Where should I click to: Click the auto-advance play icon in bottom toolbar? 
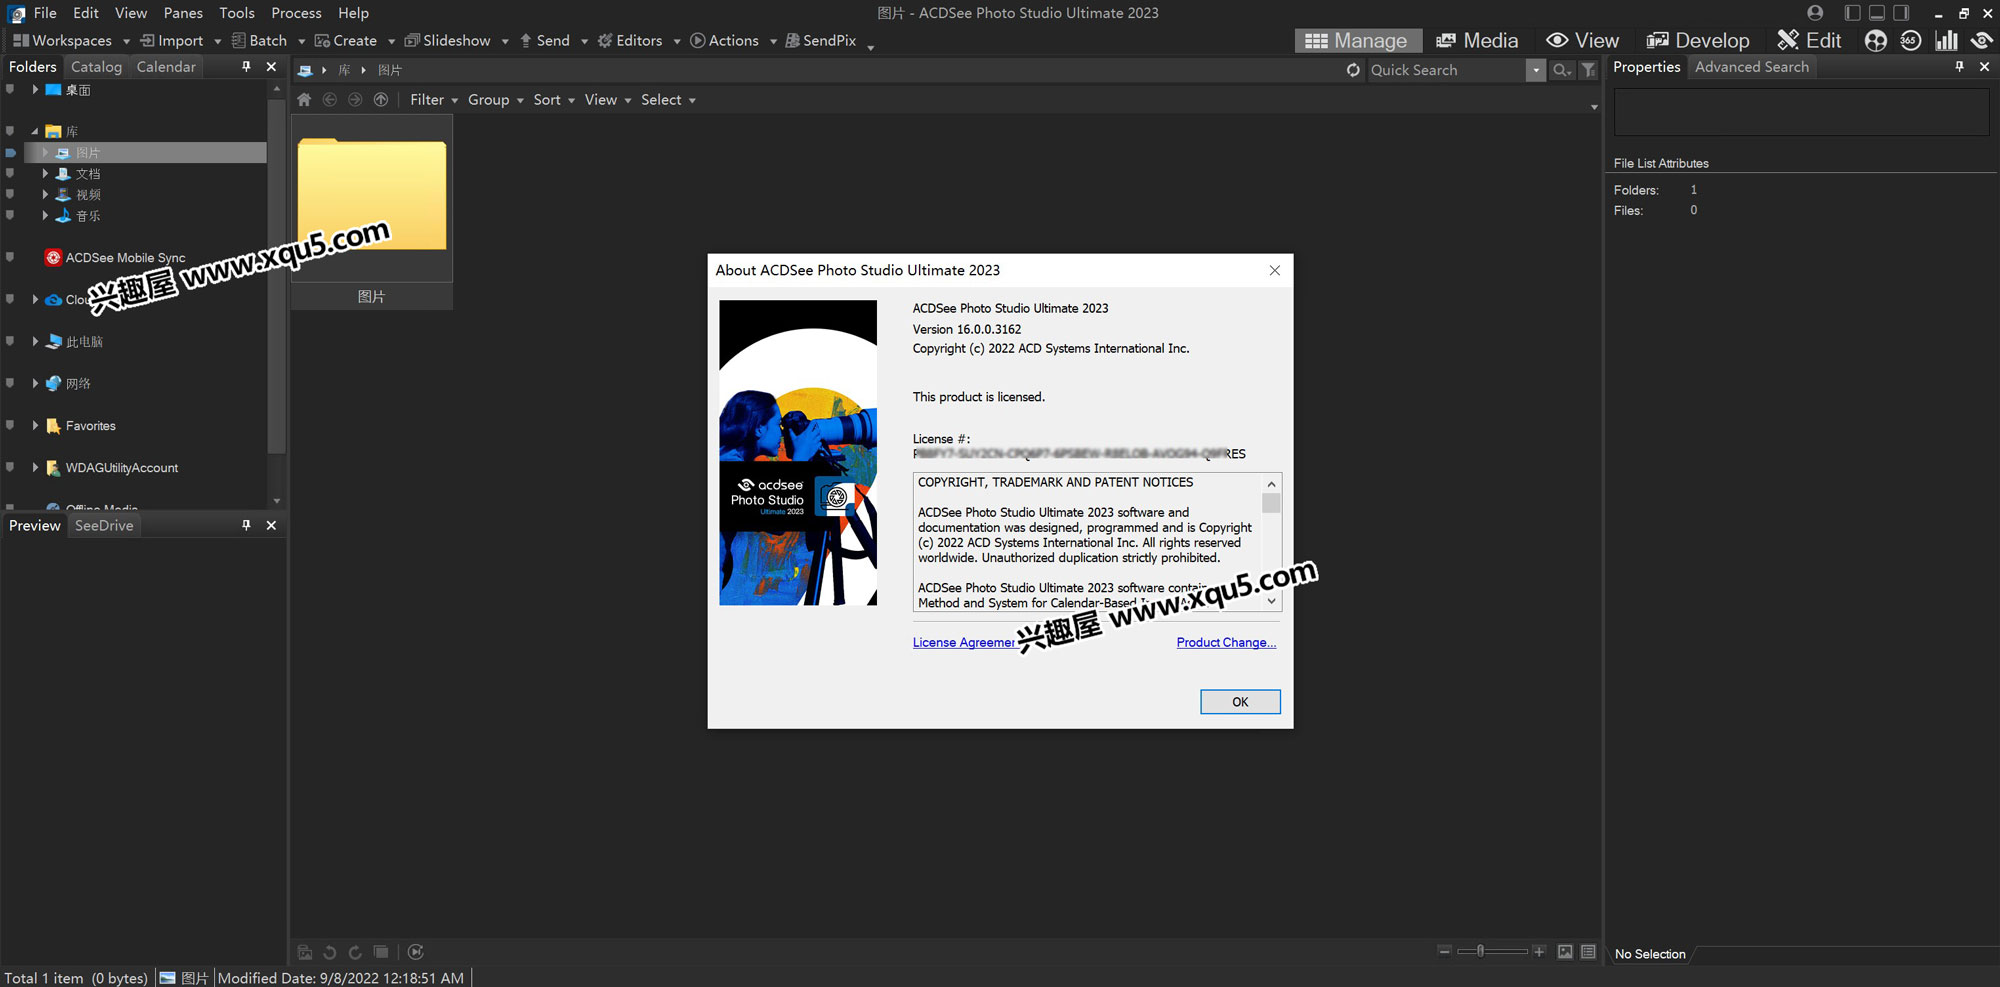point(416,952)
